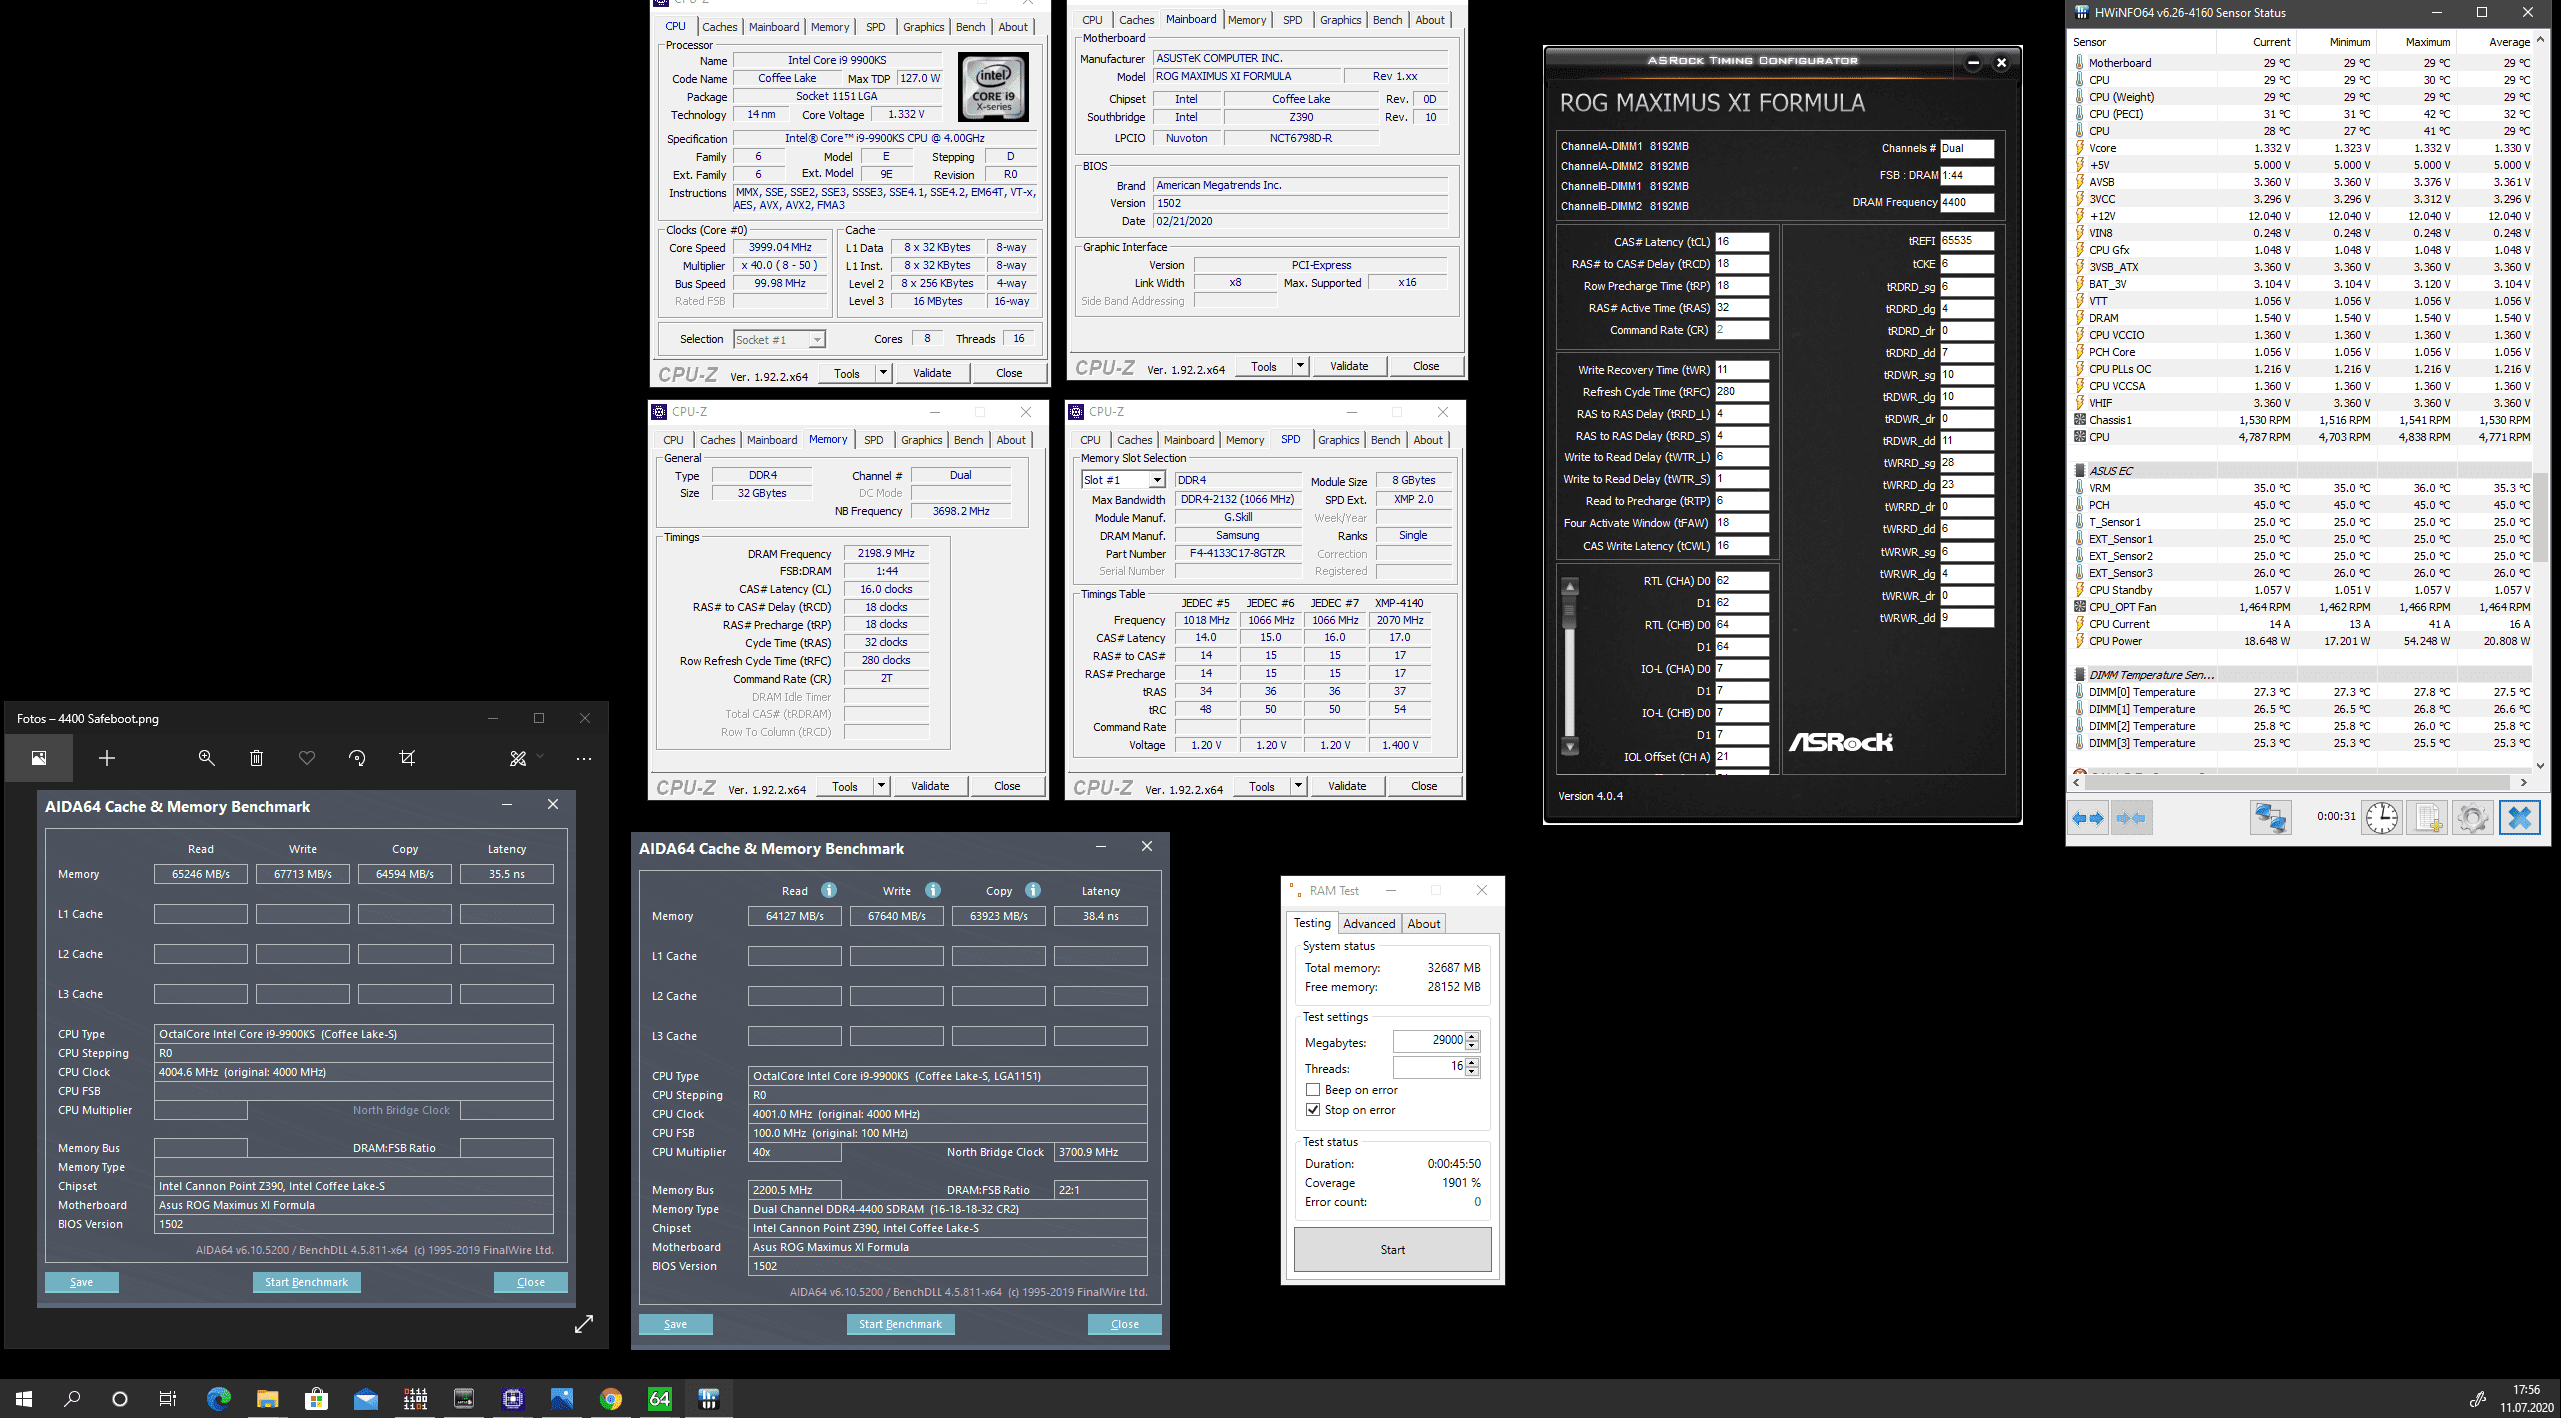Open the Caches tab in the CPU-Z Memory window
2561x1418 pixels.
tap(717, 440)
